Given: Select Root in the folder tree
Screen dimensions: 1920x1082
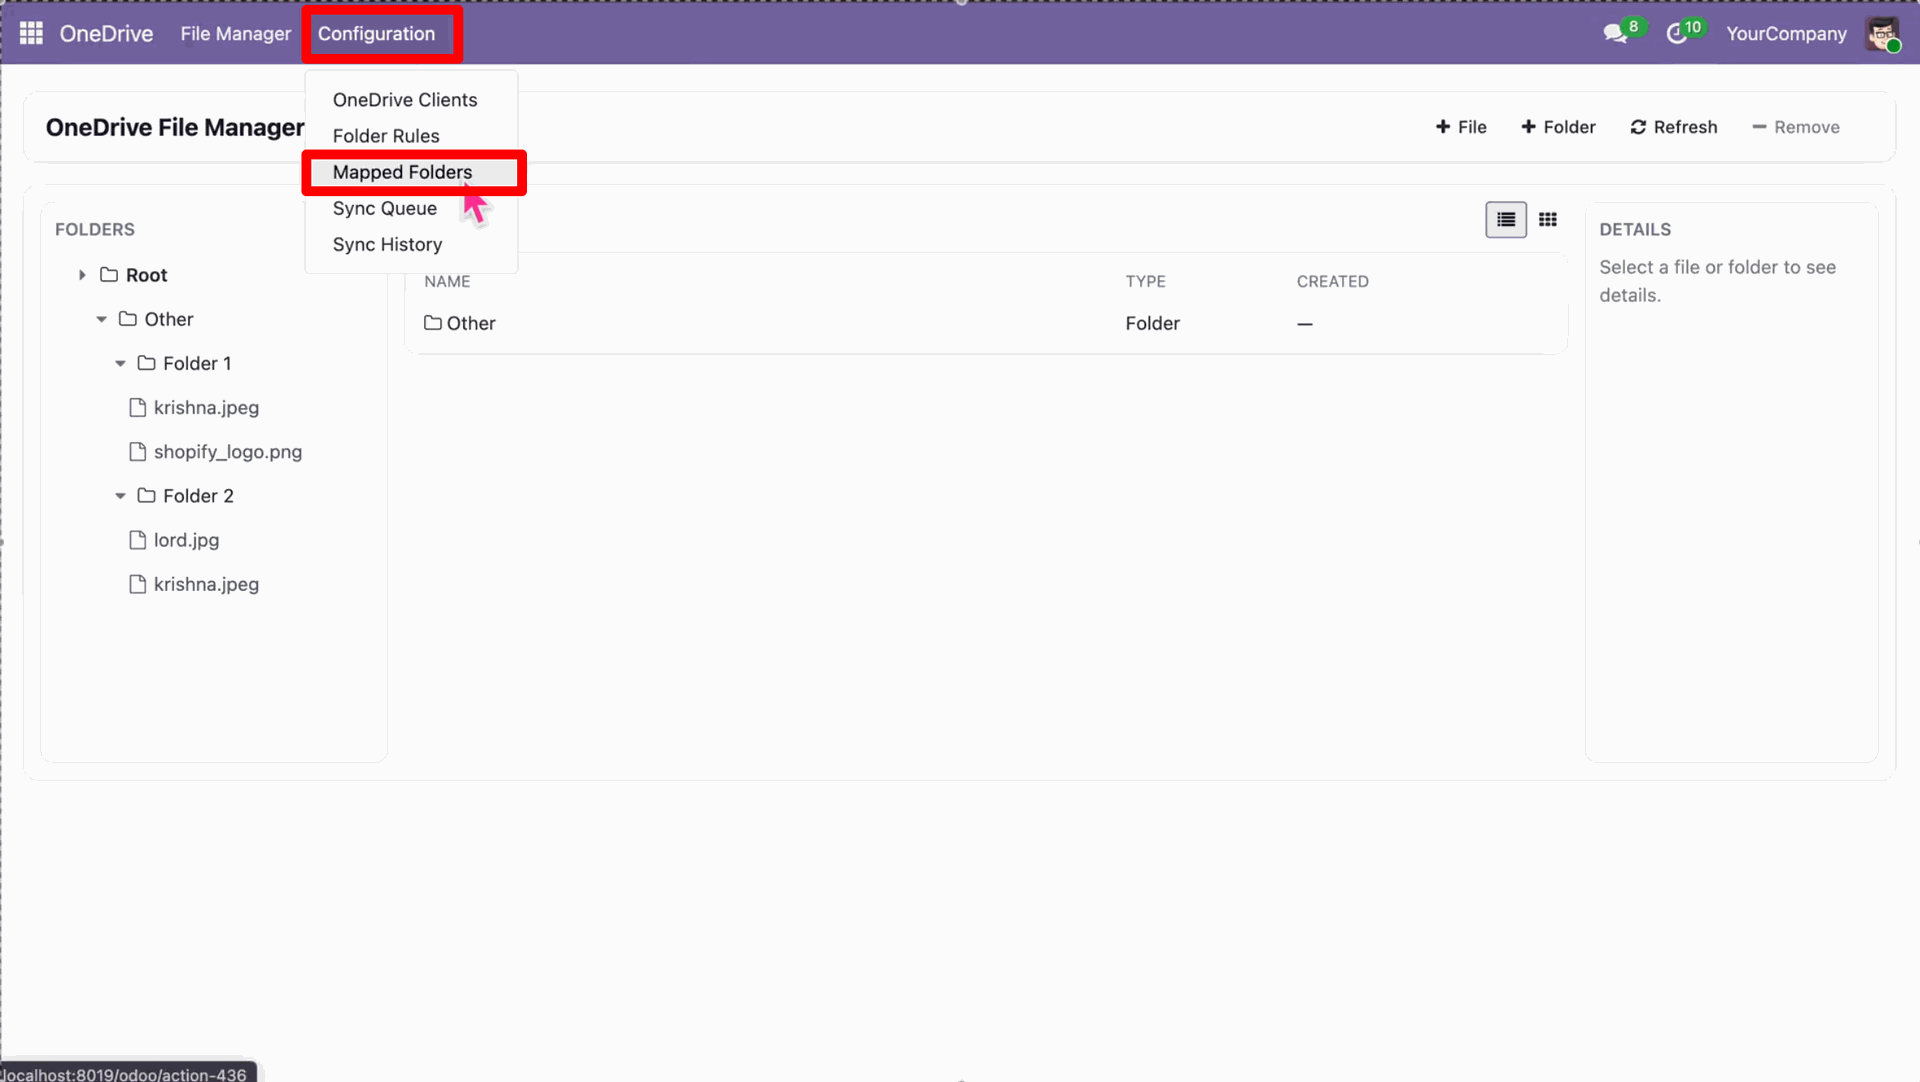Looking at the screenshot, I should click(x=146, y=275).
